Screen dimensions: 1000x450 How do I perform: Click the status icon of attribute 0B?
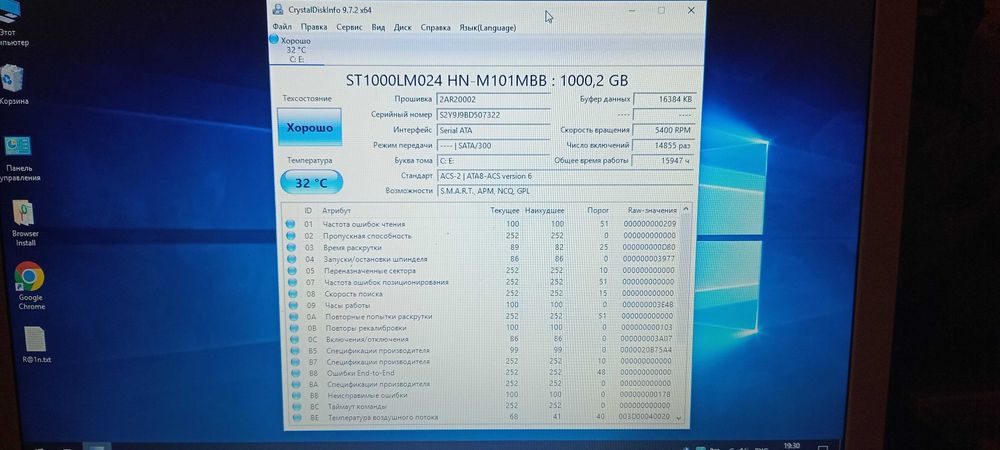tap(294, 328)
